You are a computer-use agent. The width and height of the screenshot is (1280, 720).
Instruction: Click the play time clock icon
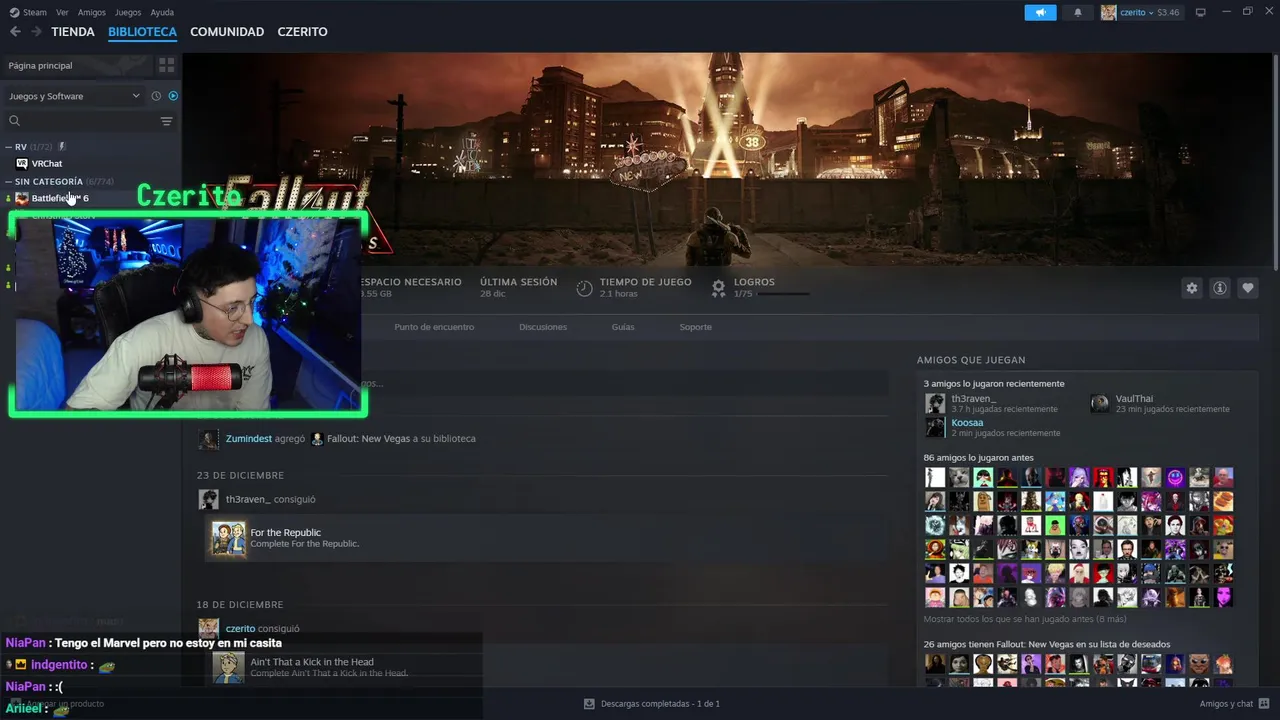(584, 288)
